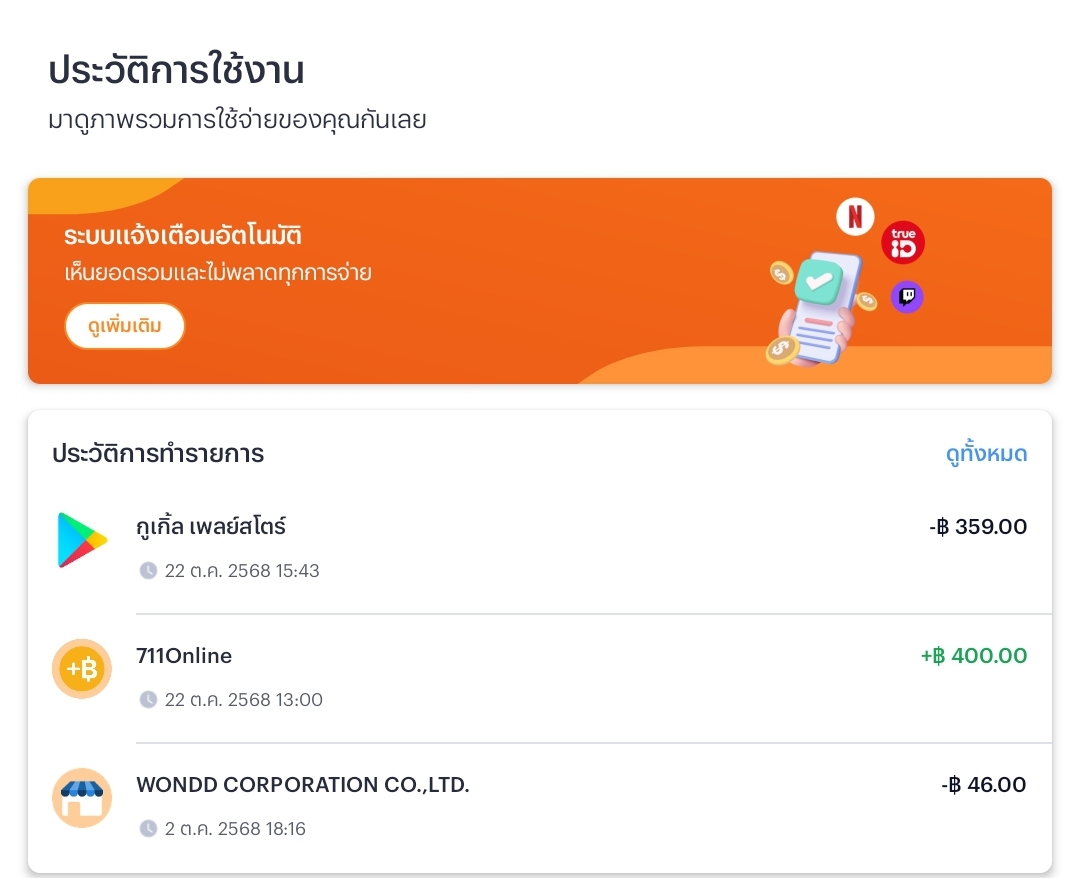The width and height of the screenshot is (1079, 878).
Task: Click the ระบบแจ้งเตือนอัตโนมัติ banner title
Action: pos(183,237)
